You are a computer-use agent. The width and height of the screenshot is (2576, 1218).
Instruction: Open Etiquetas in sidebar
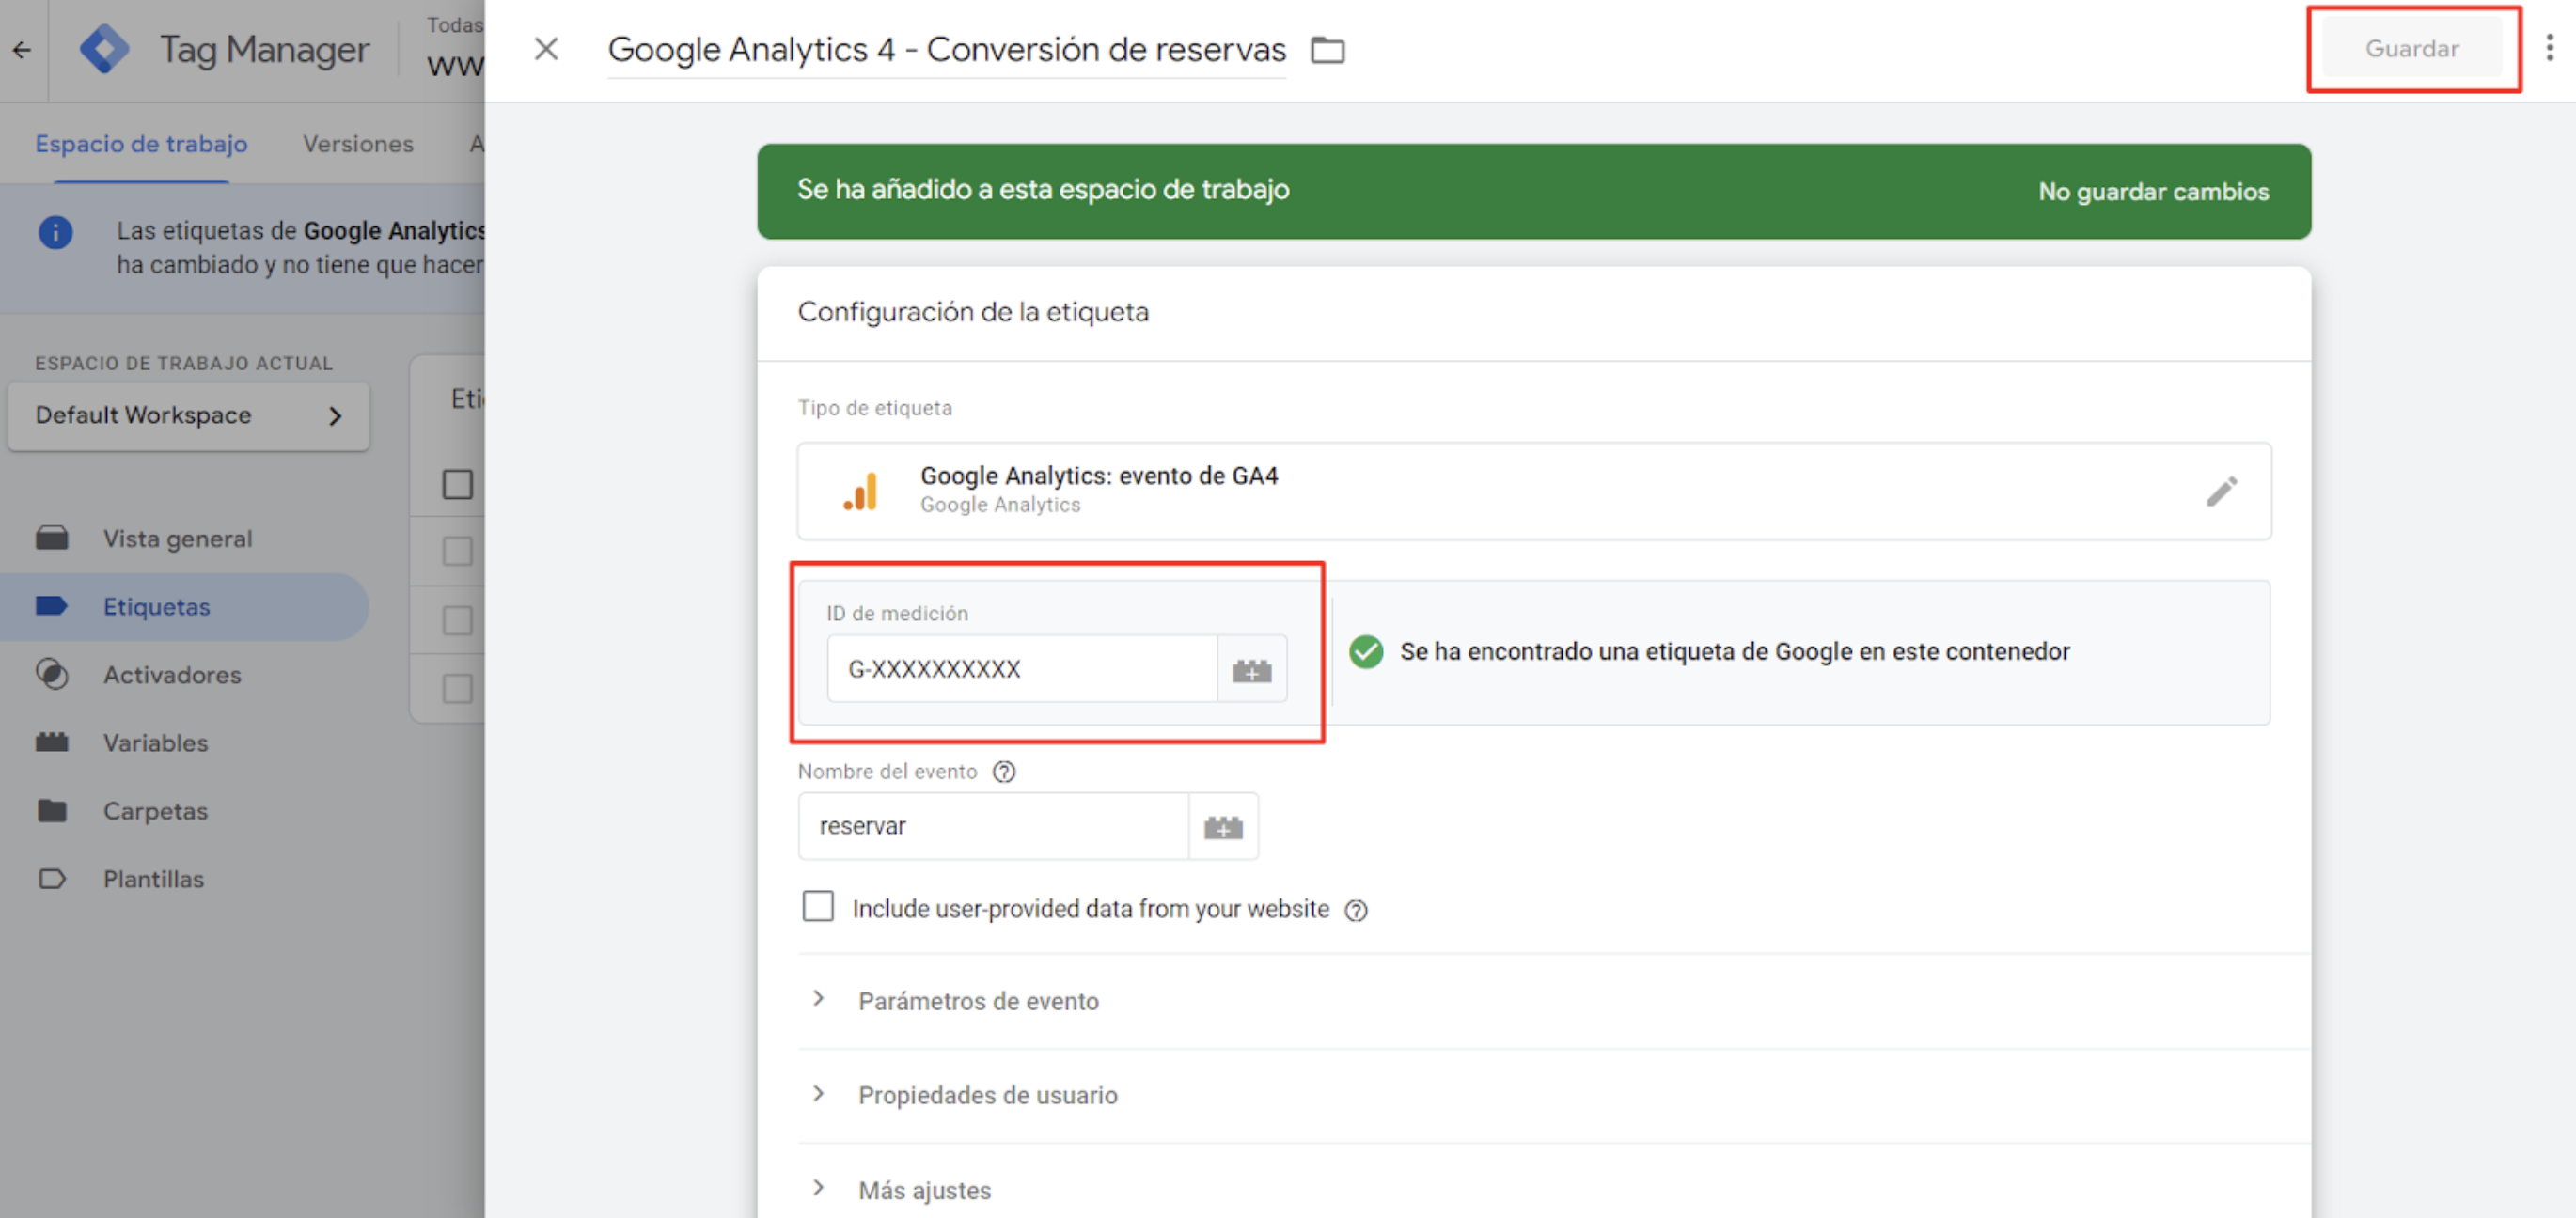point(185,607)
